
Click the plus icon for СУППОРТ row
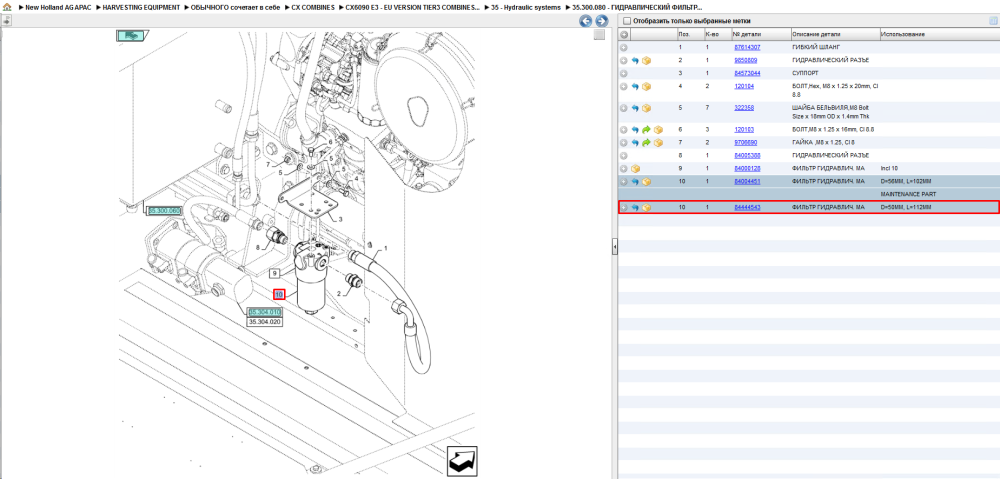[624, 73]
